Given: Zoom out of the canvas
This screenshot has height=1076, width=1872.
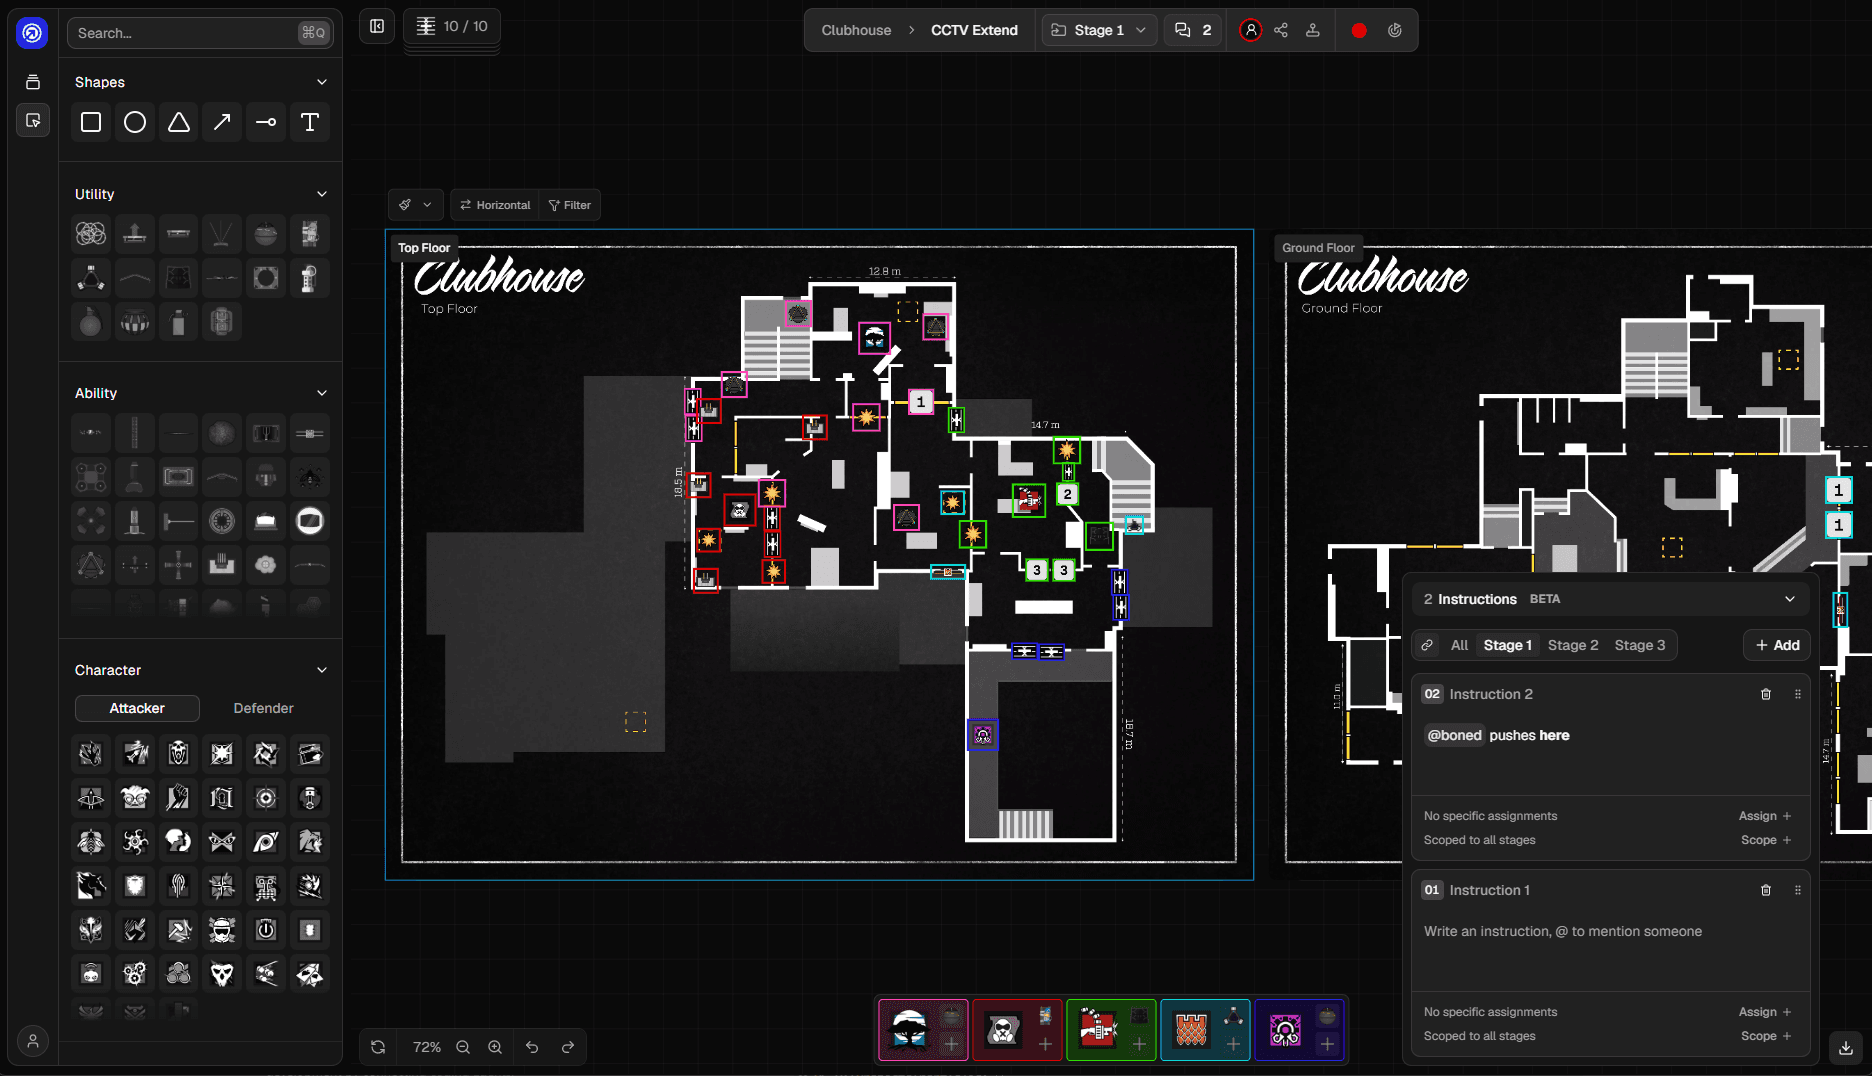Looking at the screenshot, I should (x=463, y=1047).
